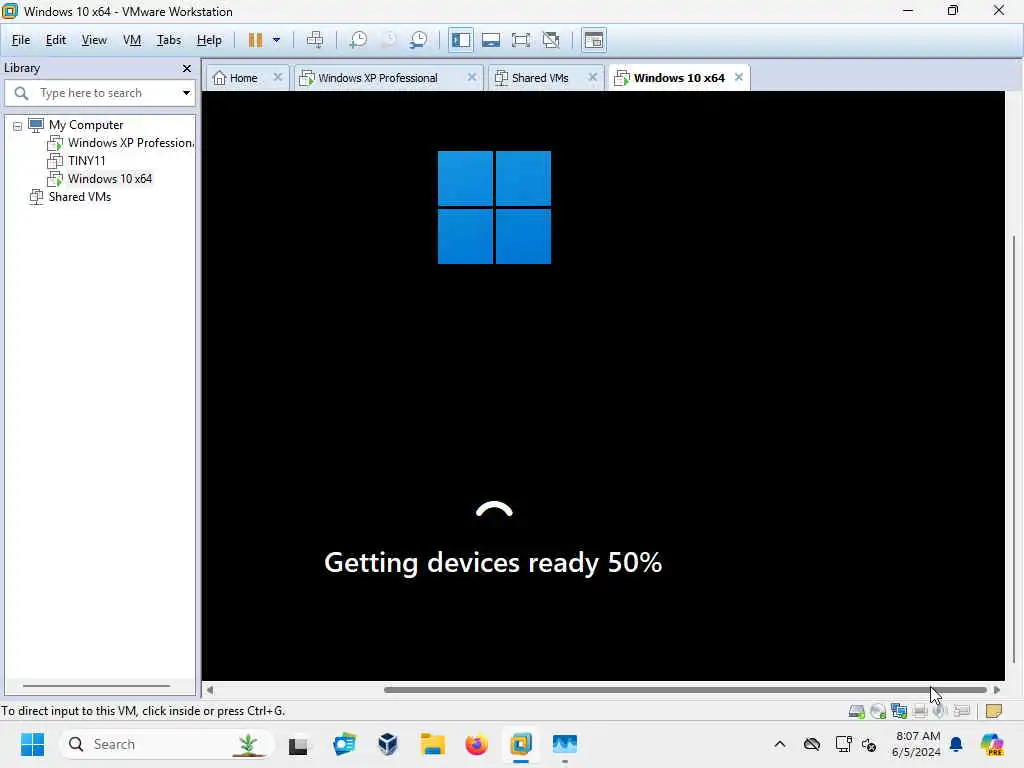Click the blue wave-chart app taskbar icon
Viewport: 1024px width, 768px height.
point(565,744)
